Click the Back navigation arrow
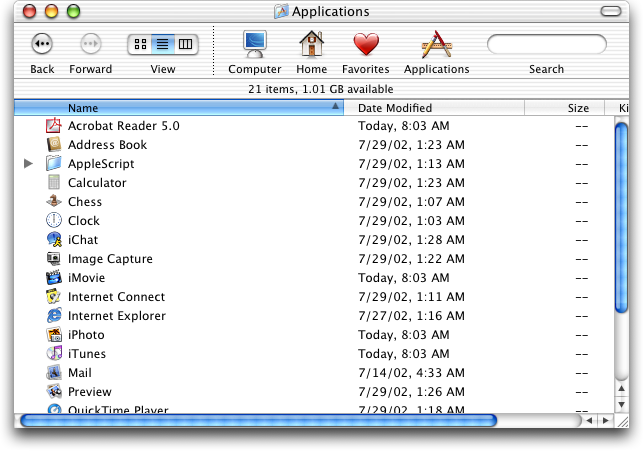This screenshot has width=643, height=451. pyautogui.click(x=42, y=45)
